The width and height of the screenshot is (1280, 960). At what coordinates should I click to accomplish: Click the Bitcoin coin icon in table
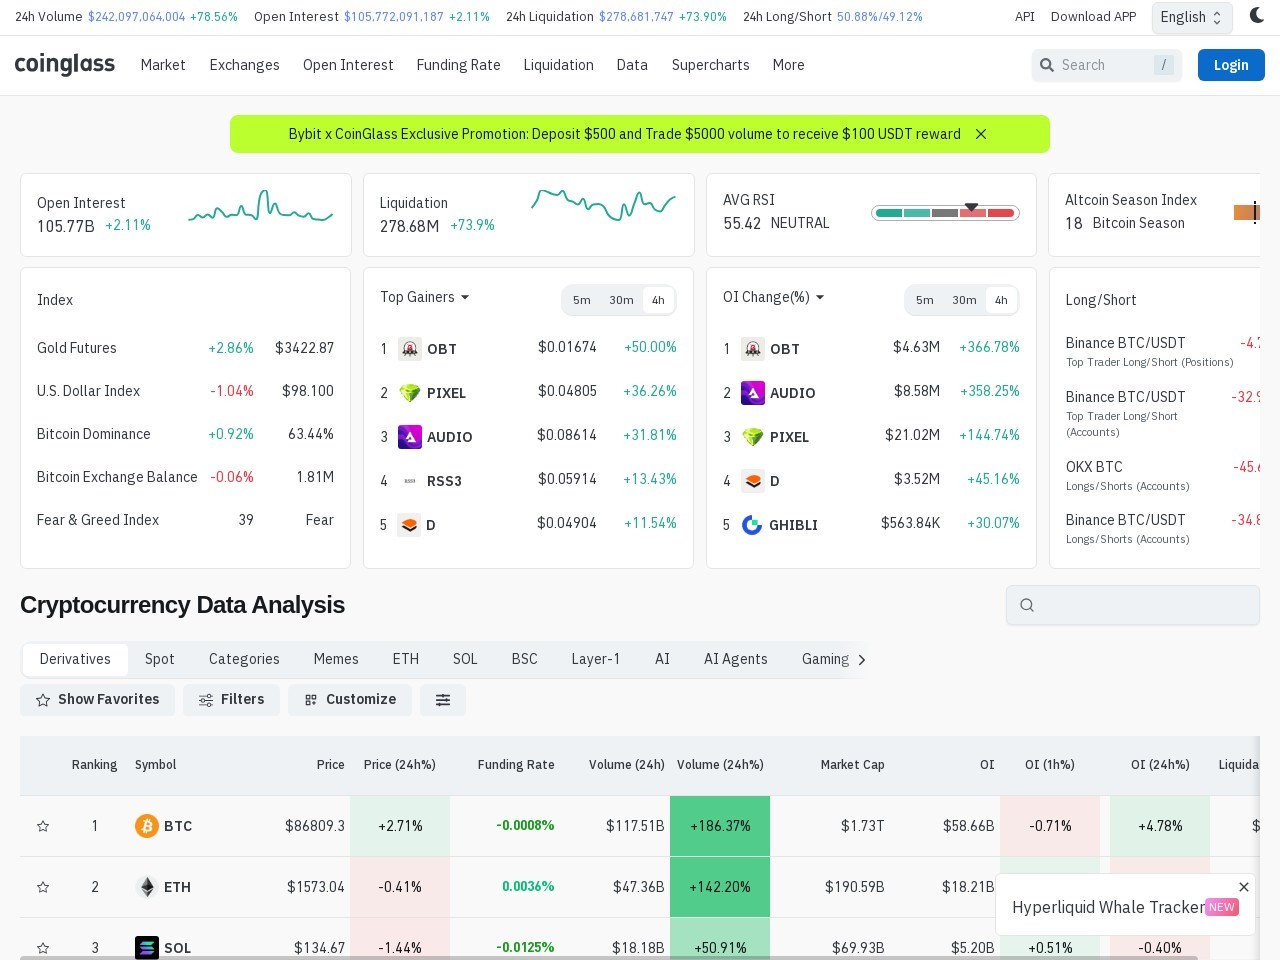coord(147,826)
